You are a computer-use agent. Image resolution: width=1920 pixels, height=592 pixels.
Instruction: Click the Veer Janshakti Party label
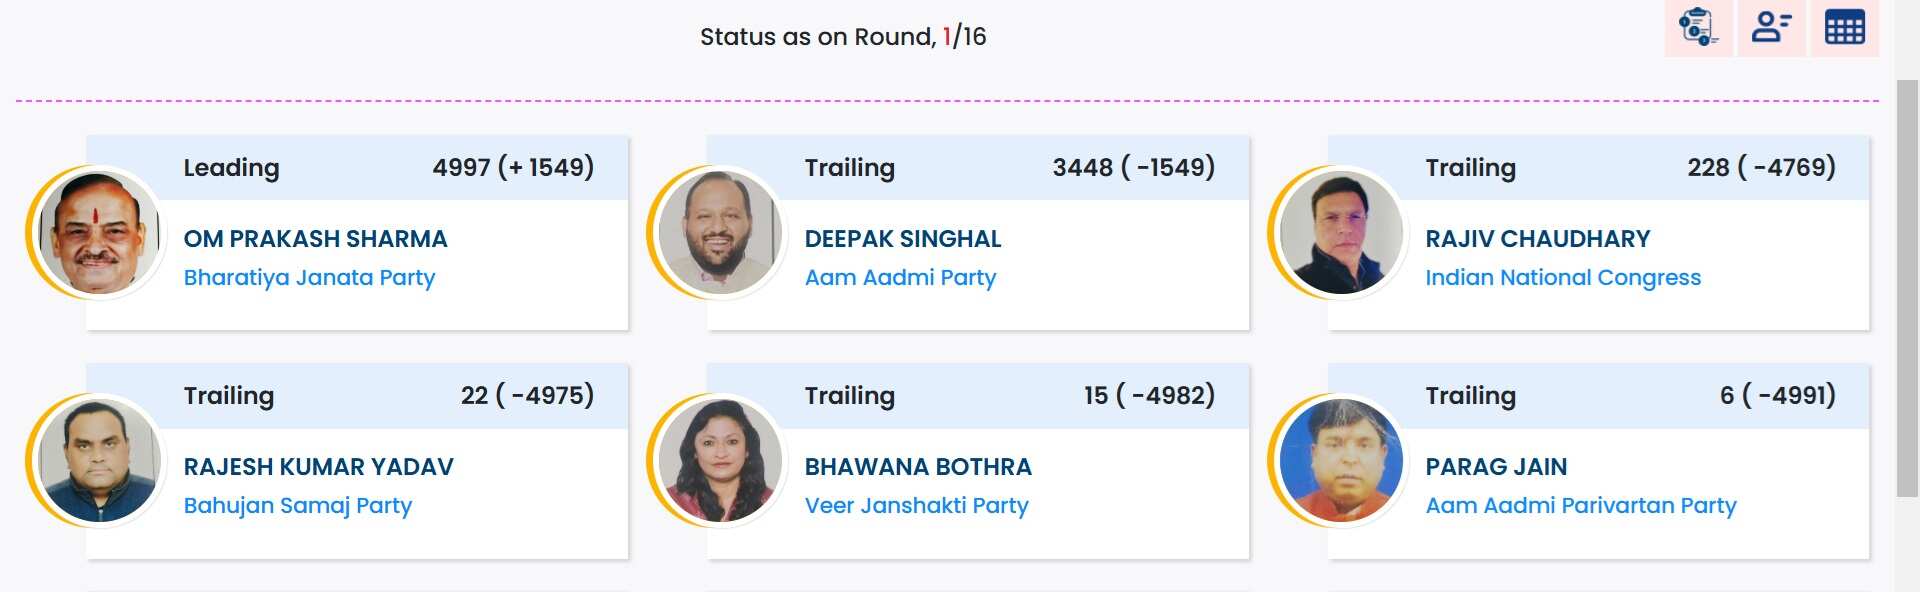tap(916, 505)
